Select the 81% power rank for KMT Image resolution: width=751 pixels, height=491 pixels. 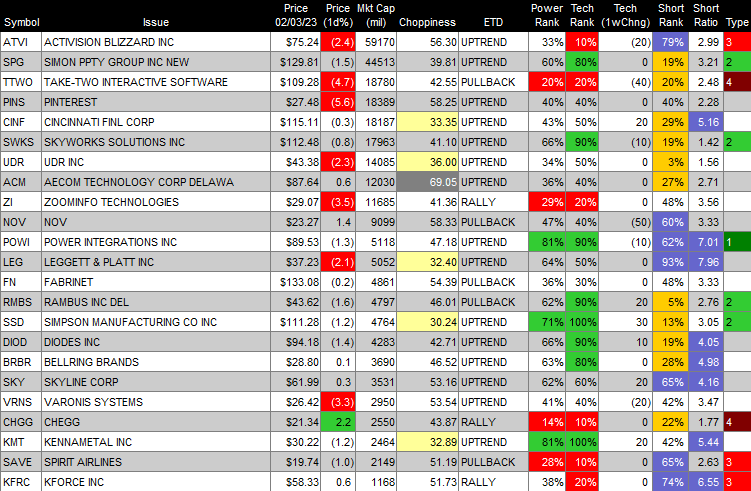point(546,442)
